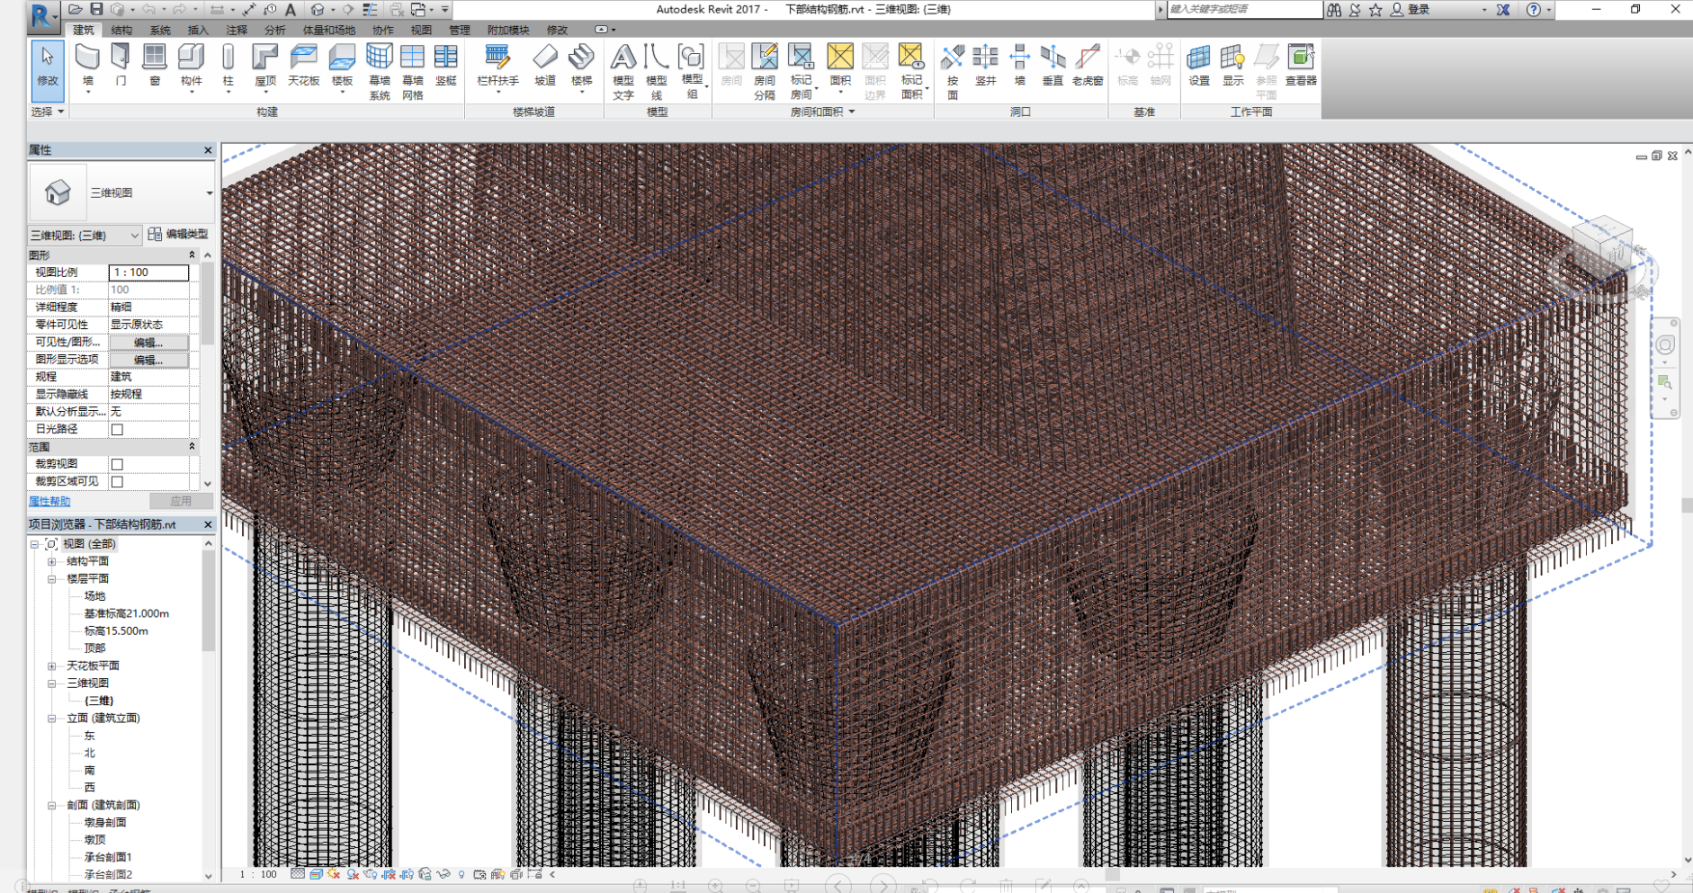Viewport: 1693px width, 893px height.
Task: Open the 基准标高21.000m floor plan
Action: [126, 614]
